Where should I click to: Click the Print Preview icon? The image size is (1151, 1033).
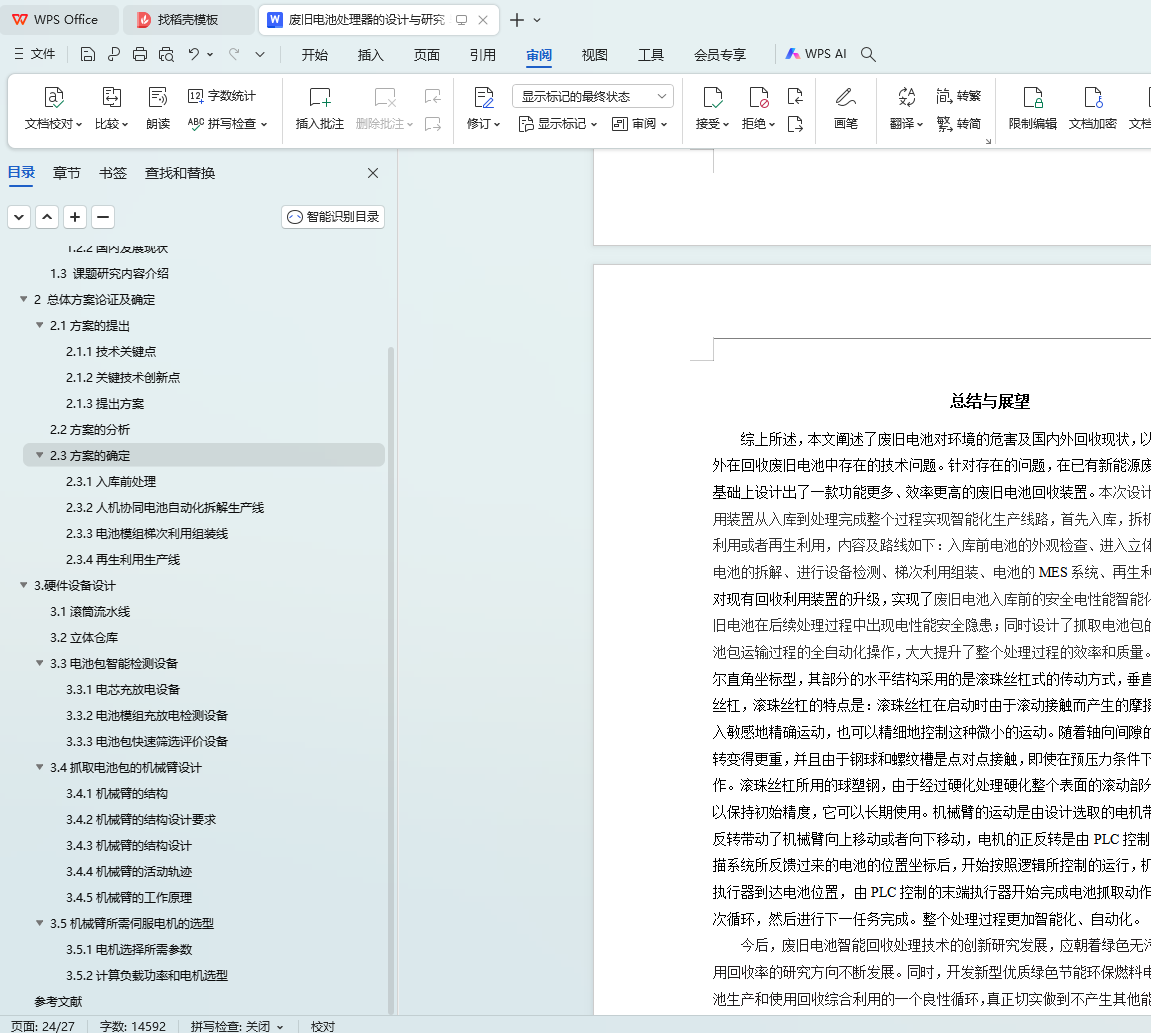pyautogui.click(x=167, y=54)
